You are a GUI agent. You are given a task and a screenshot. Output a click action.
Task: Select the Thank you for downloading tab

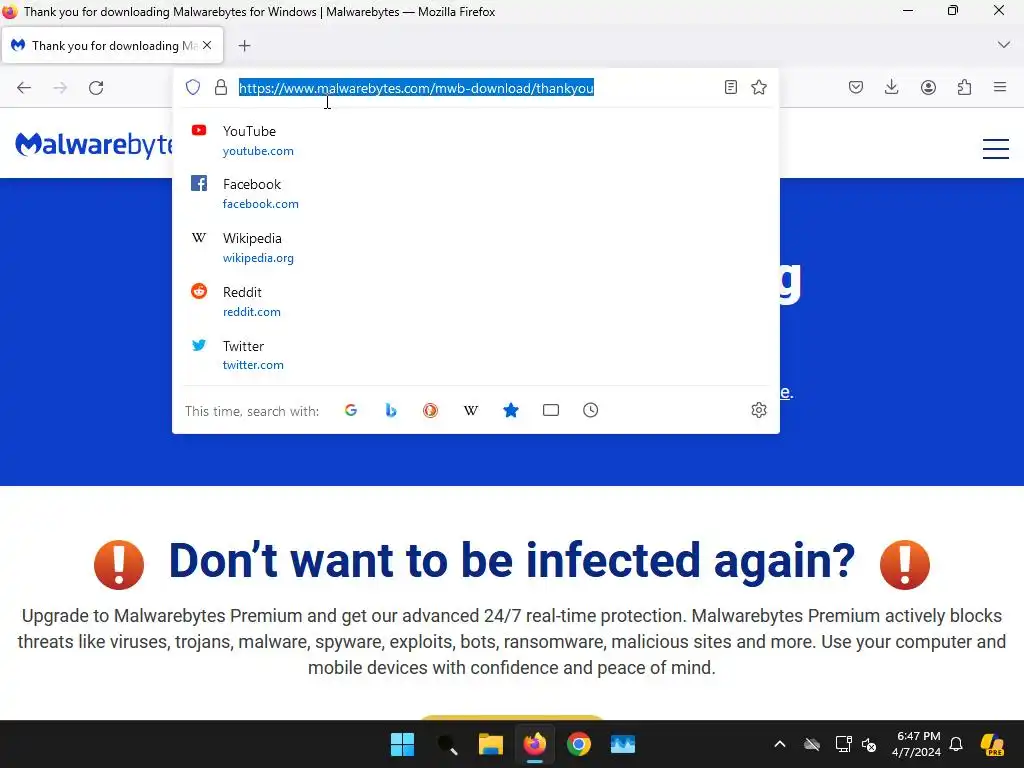click(112, 46)
